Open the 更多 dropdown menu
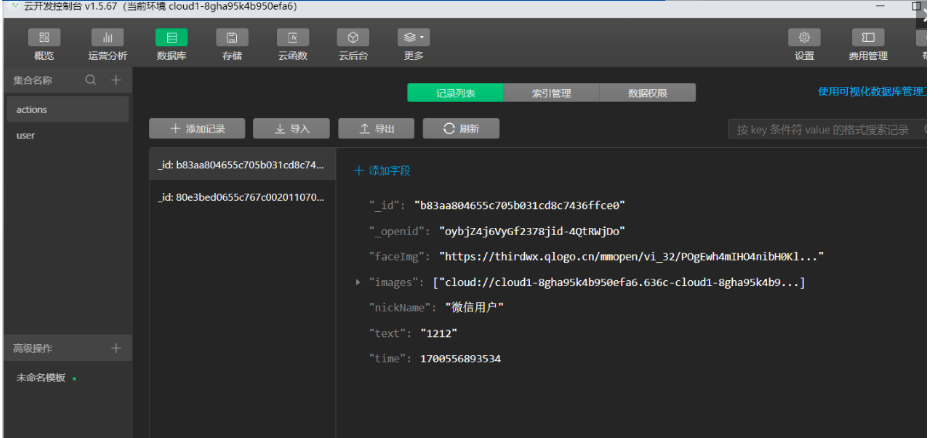The image size is (939, 438). [414, 38]
